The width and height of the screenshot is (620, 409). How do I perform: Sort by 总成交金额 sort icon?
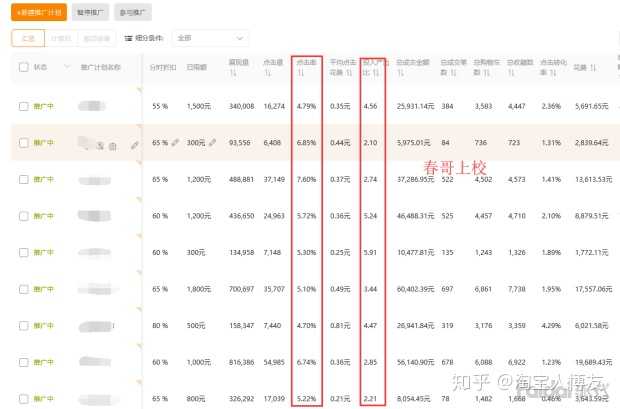(400, 73)
